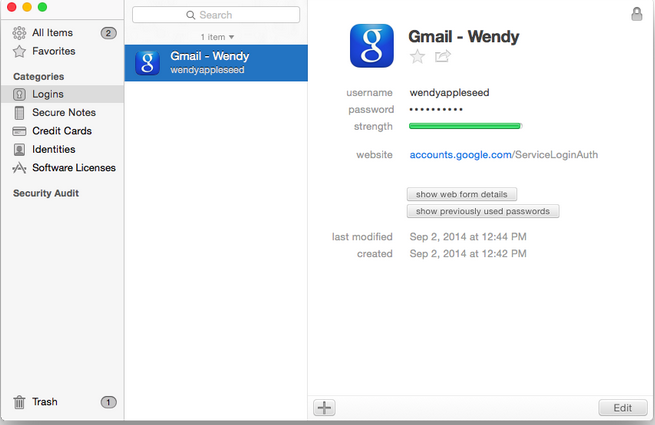Click the Favorites star icon in sidebar
Screen dimensions: 655x425
[x=19, y=51]
